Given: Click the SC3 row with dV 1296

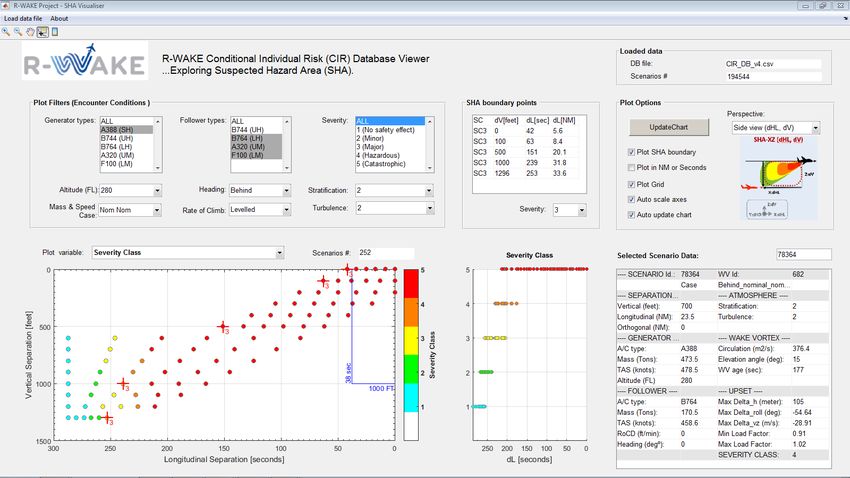Looking at the screenshot, I should (x=525, y=173).
